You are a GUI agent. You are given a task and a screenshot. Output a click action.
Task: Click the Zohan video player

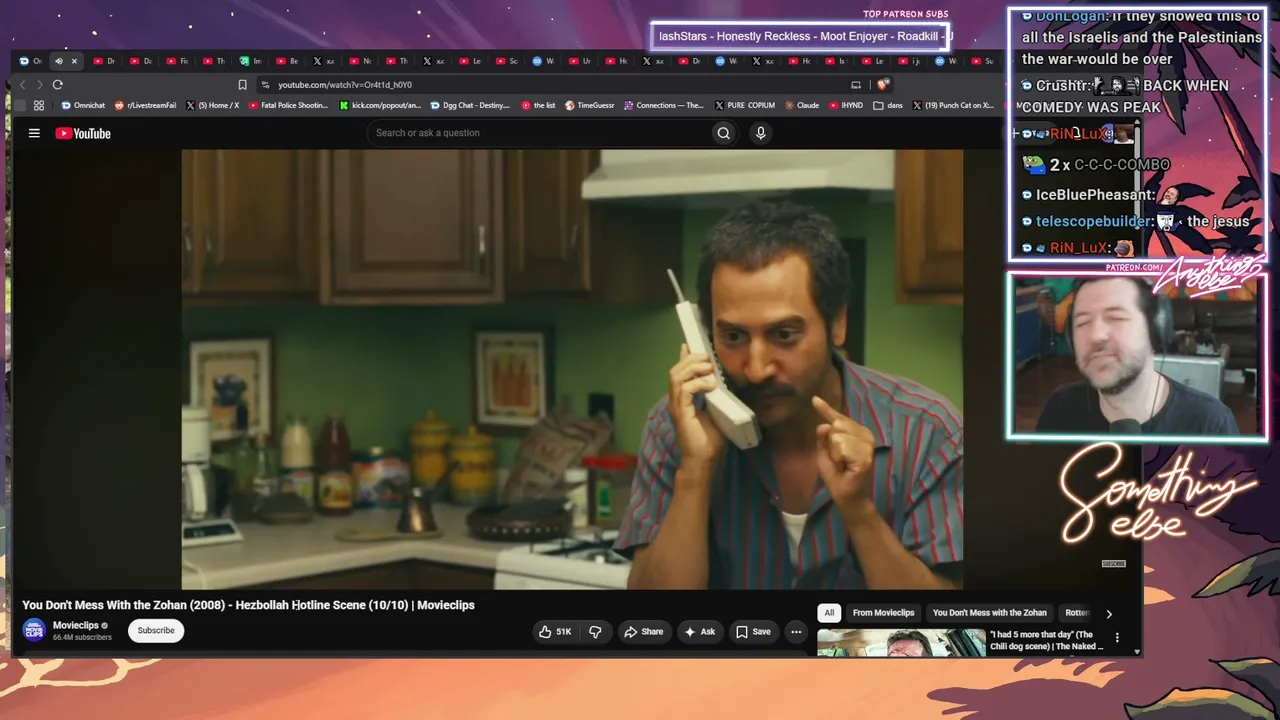[x=572, y=369]
